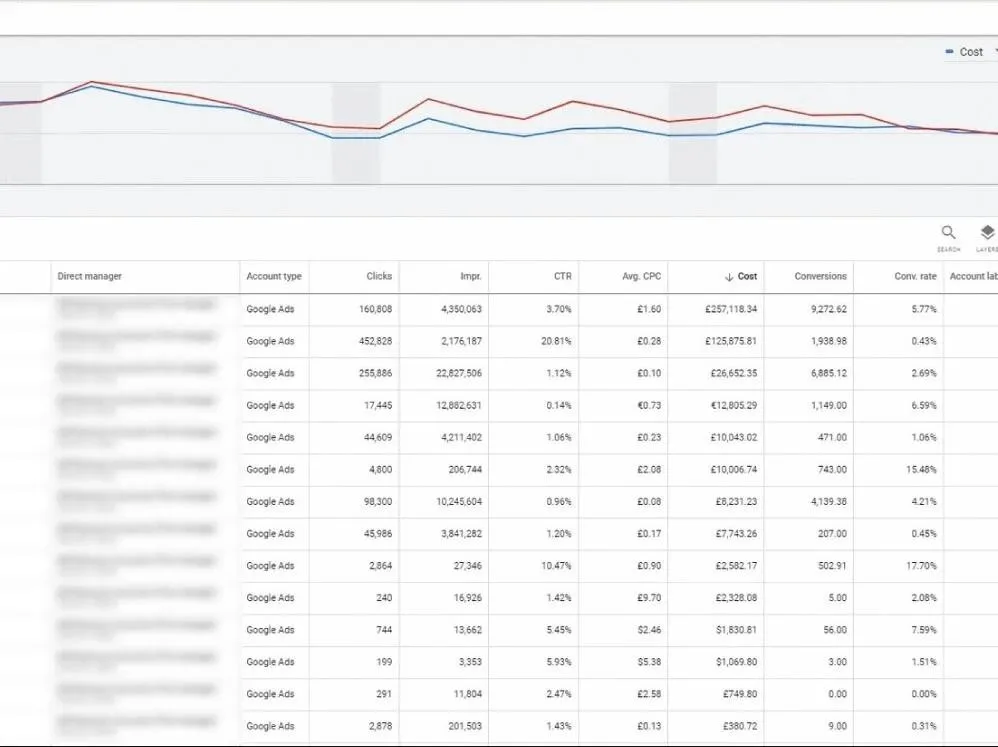Click the Account label column header

pyautogui.click(x=973, y=276)
